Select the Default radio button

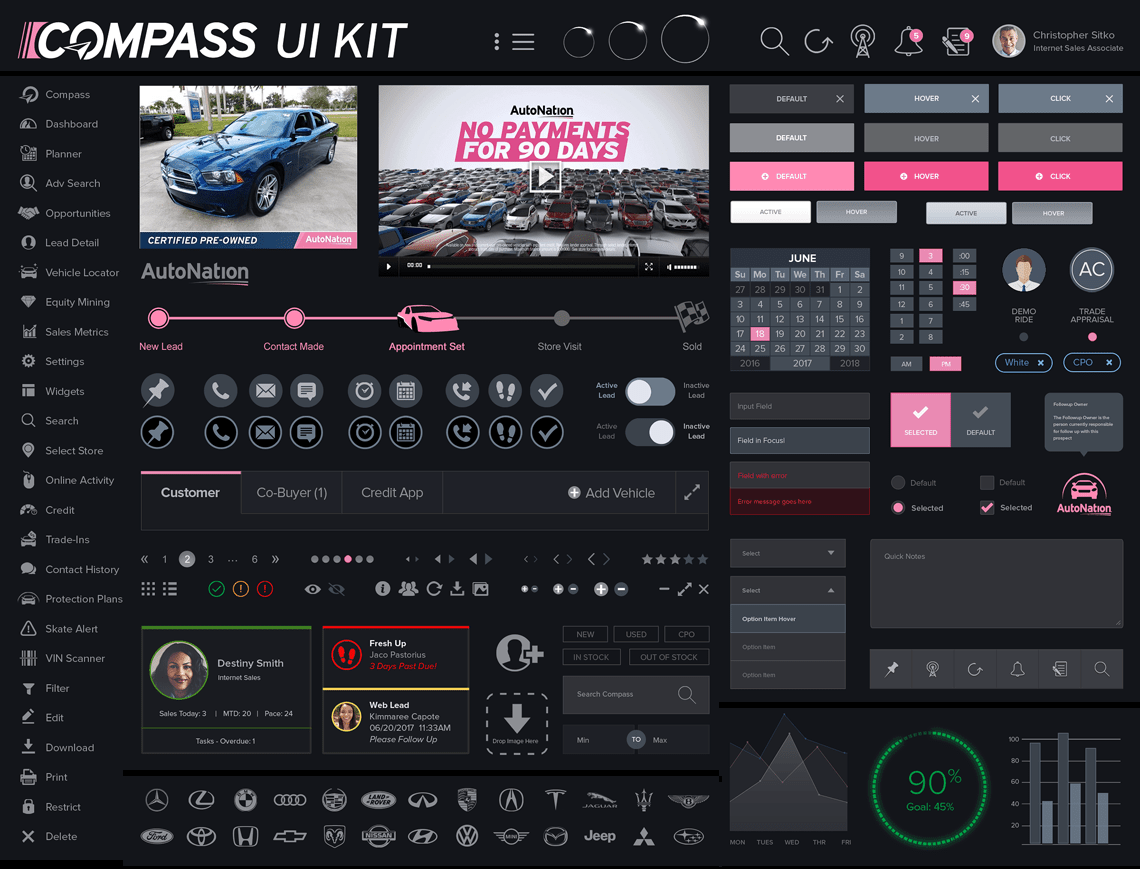pos(898,482)
